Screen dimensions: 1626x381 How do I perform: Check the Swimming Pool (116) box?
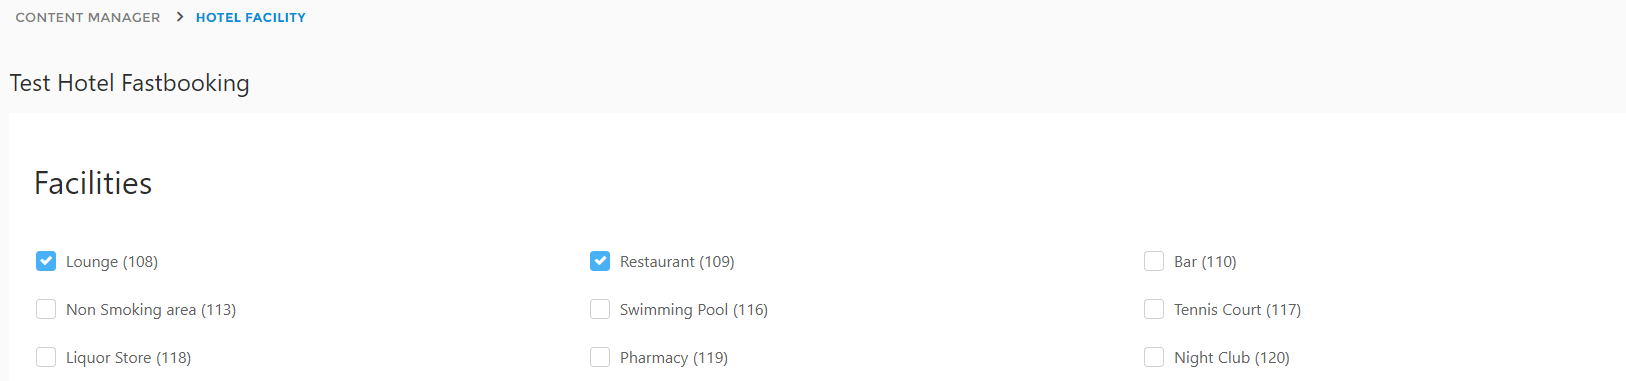600,309
